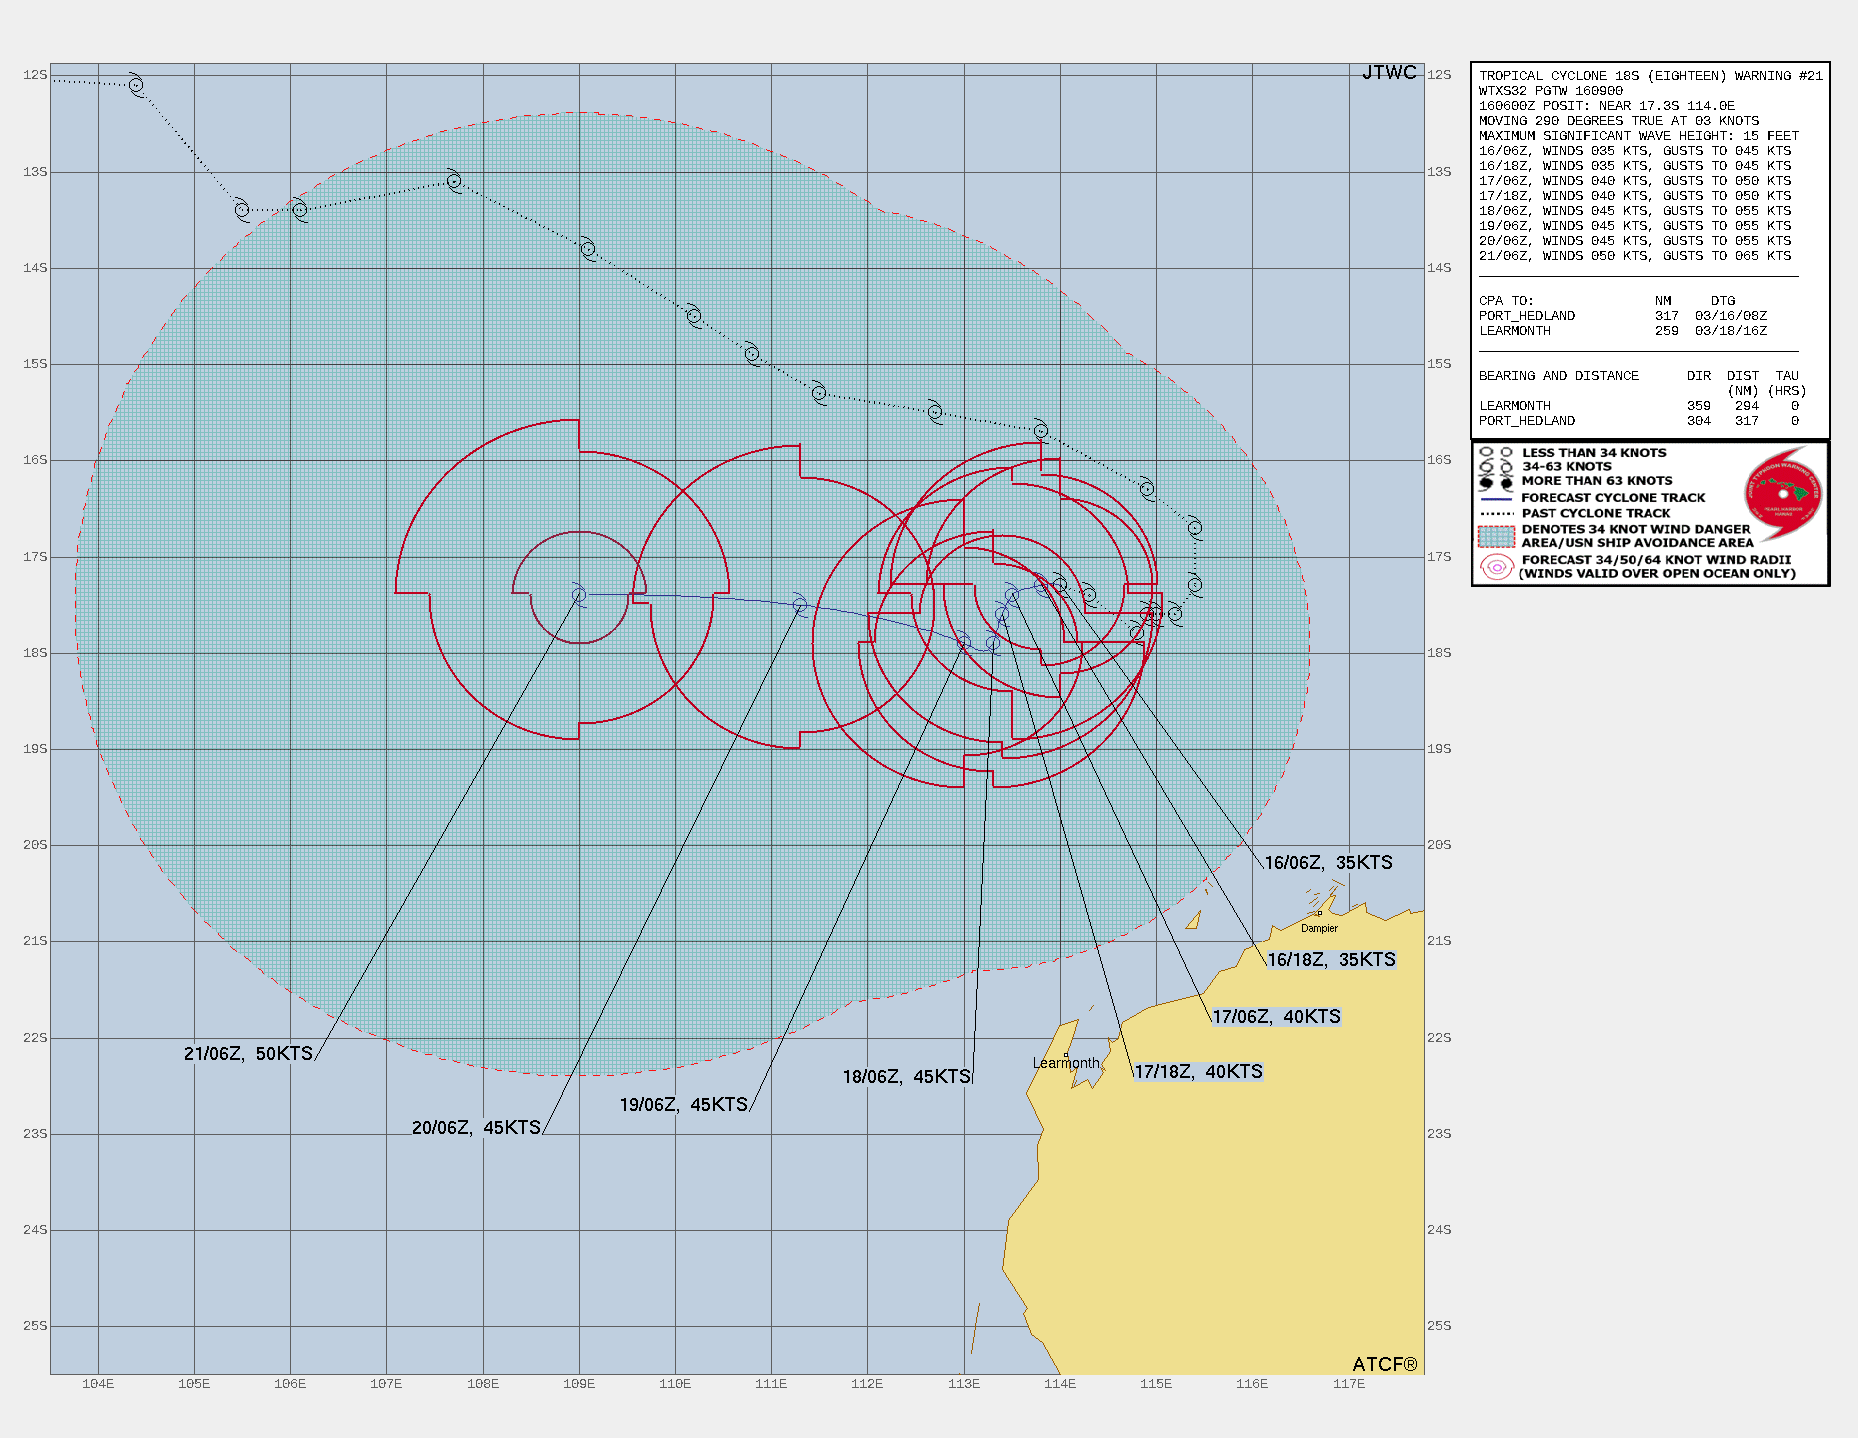Viewport: 1858px width, 1438px height.
Task: Select the 20/06Z forecast position symbol near 111E
Action: [x=800, y=605]
